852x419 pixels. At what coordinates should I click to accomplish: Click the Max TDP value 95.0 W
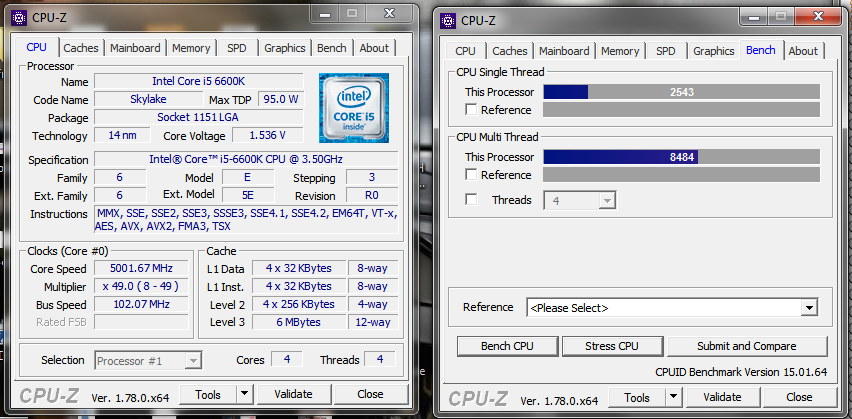coord(281,99)
